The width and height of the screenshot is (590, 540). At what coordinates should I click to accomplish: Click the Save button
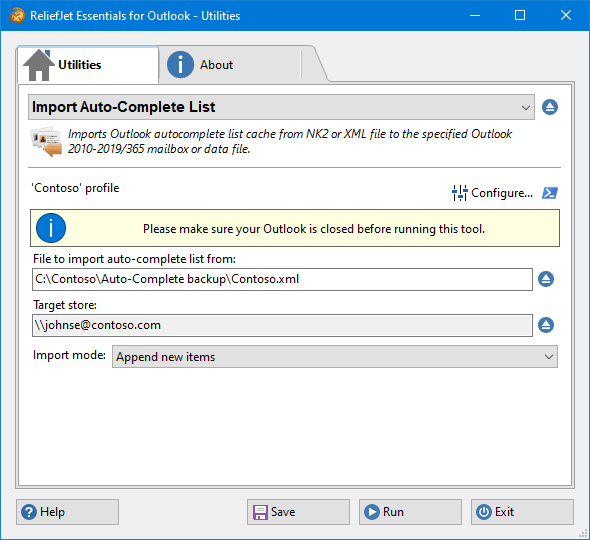pos(298,512)
